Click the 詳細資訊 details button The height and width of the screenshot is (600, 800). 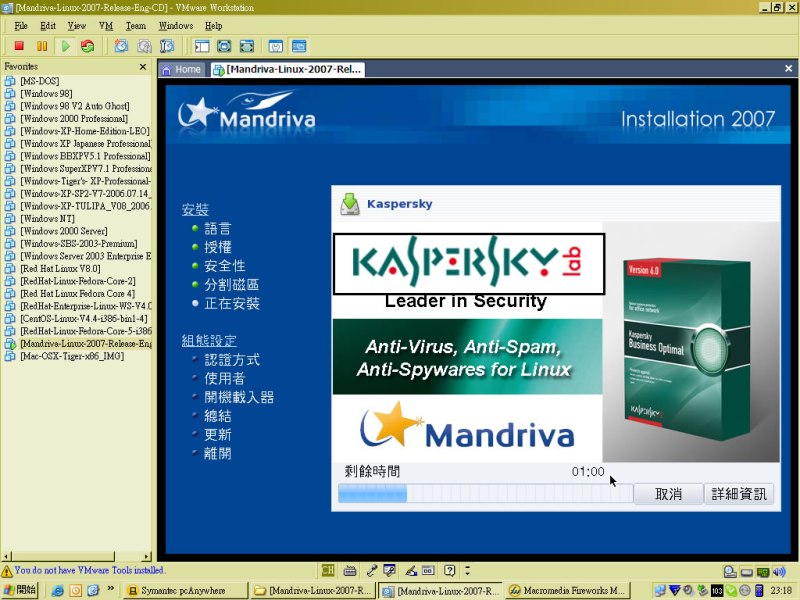739,494
